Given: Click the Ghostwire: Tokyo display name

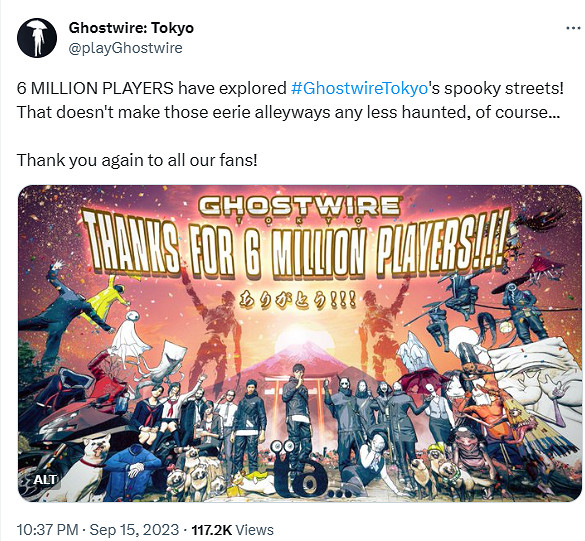Looking at the screenshot, I should (x=131, y=28).
